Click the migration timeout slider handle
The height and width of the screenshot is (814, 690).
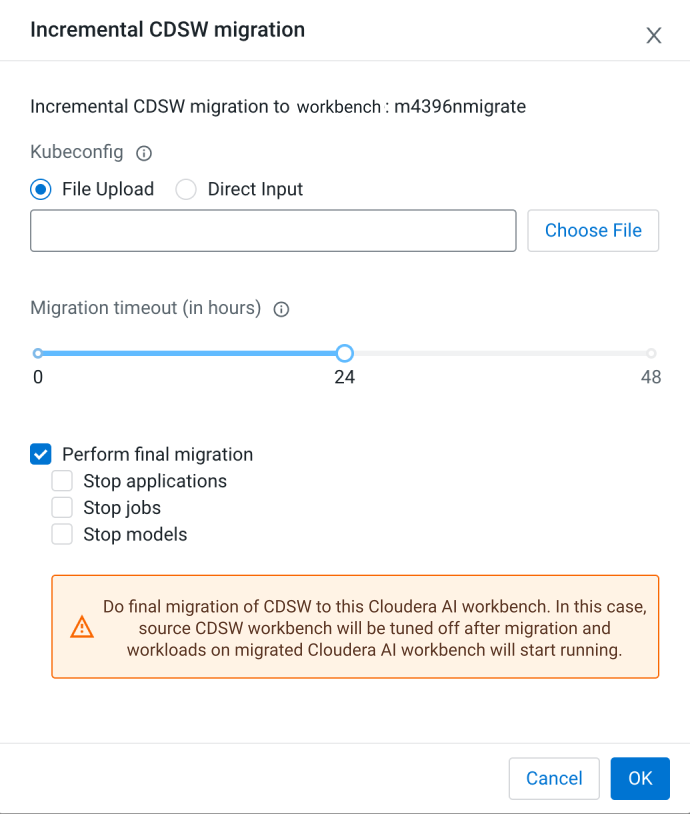(x=344, y=353)
